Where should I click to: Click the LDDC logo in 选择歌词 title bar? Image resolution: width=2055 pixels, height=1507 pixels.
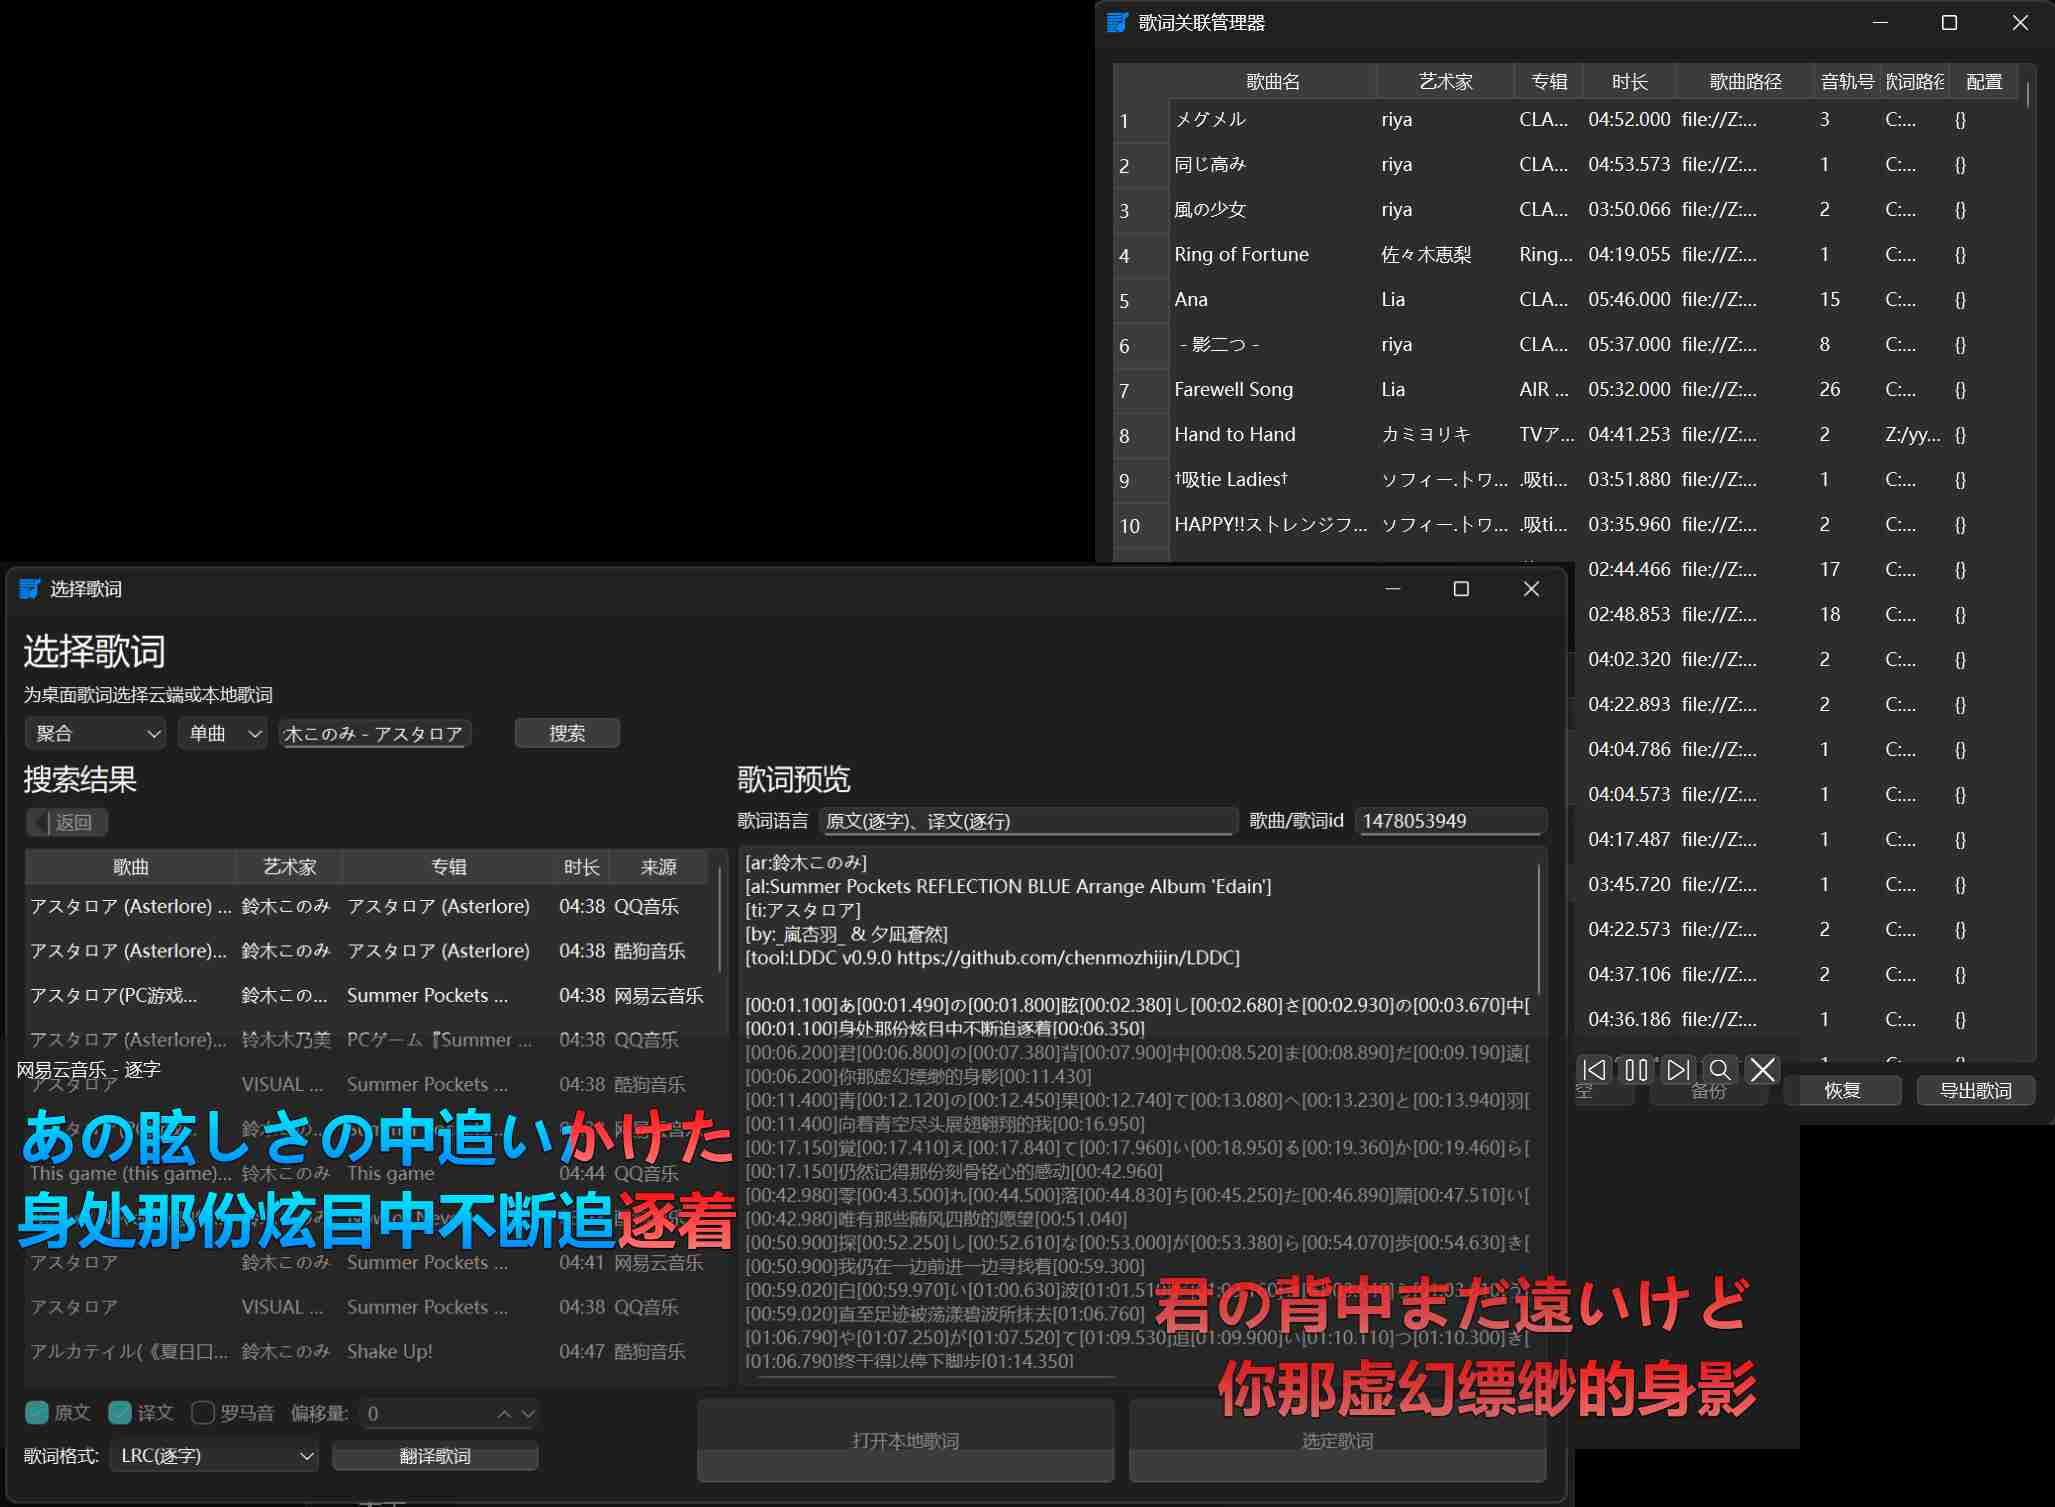coord(28,589)
